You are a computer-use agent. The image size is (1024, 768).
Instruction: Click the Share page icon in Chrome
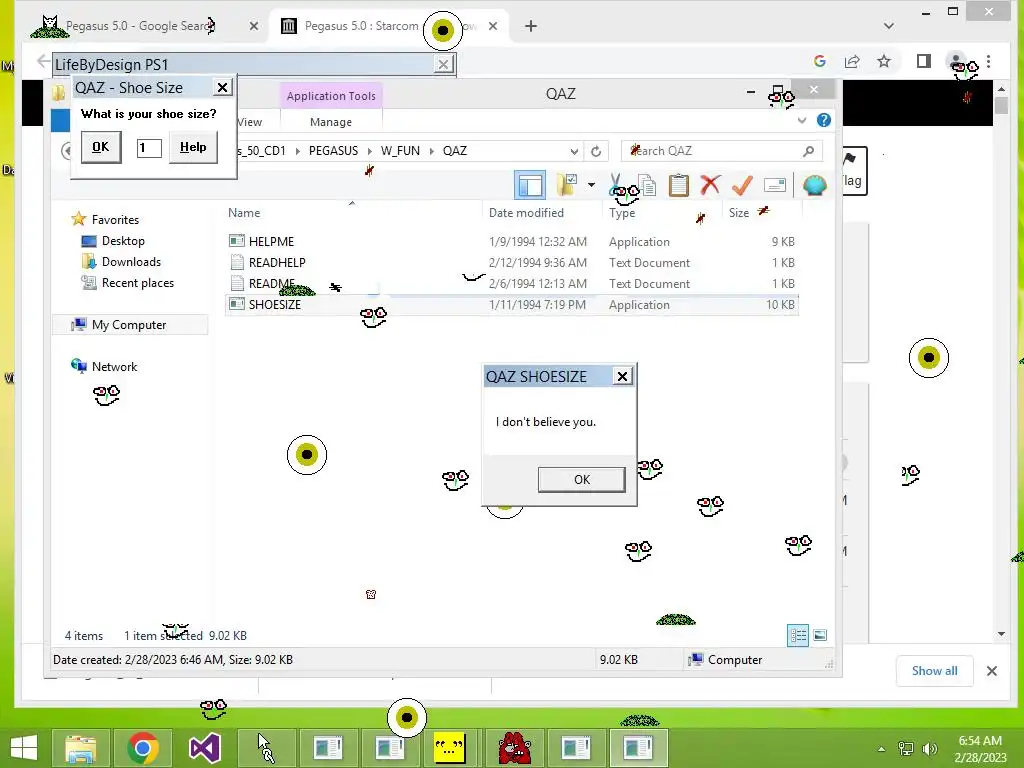tap(852, 61)
